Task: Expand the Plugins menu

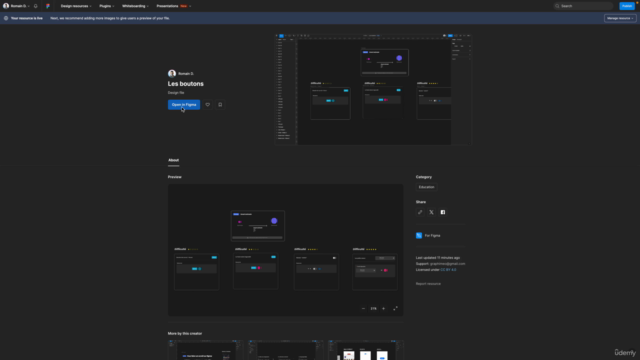Action: pos(107,6)
